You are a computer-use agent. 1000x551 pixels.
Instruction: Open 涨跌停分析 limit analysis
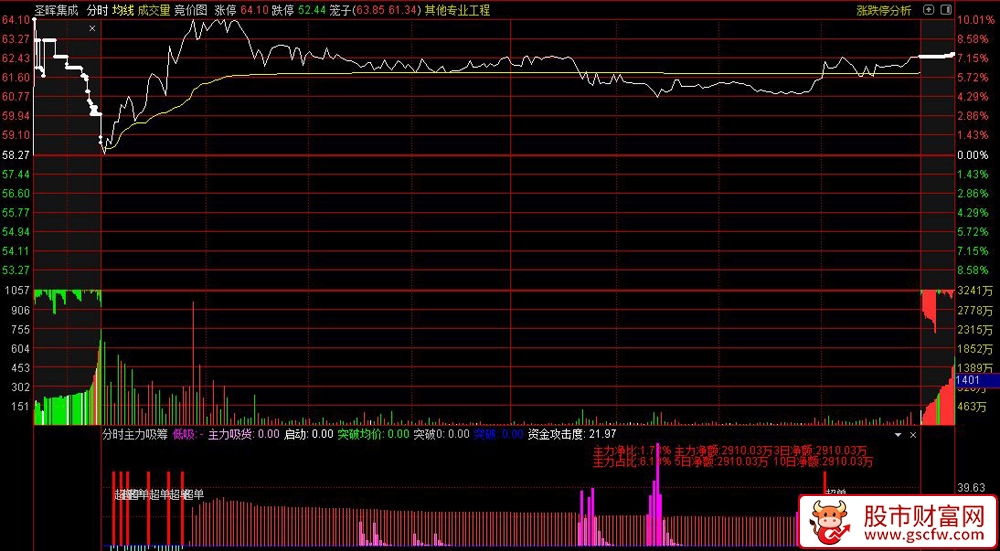[x=884, y=10]
